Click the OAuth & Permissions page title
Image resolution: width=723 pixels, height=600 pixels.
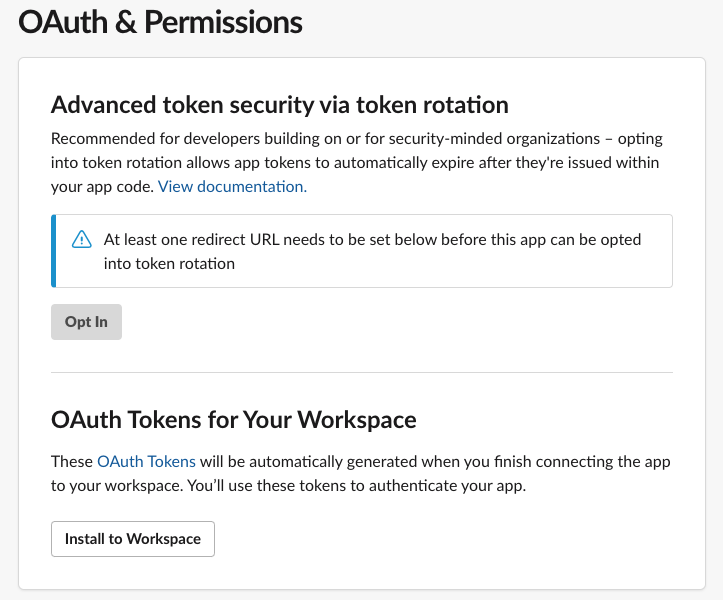coord(160,22)
